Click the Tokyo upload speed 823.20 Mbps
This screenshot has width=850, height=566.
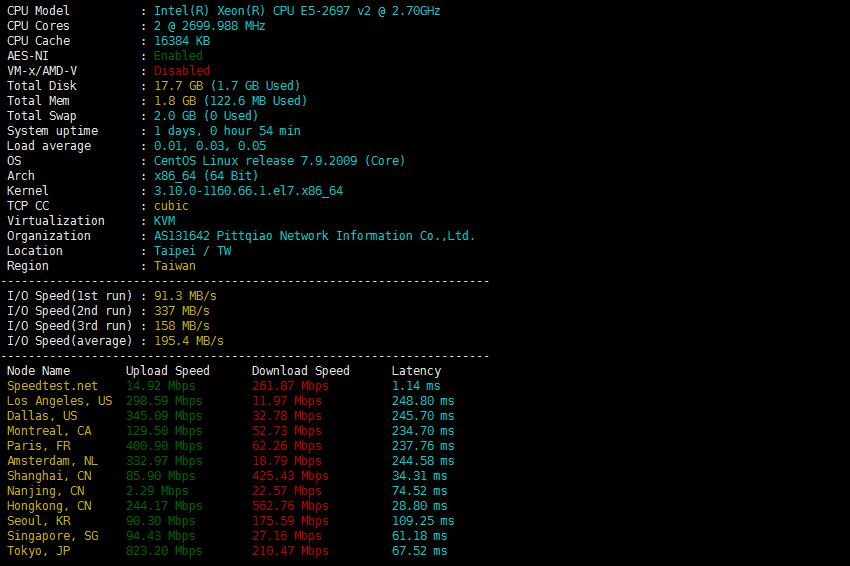tap(164, 551)
